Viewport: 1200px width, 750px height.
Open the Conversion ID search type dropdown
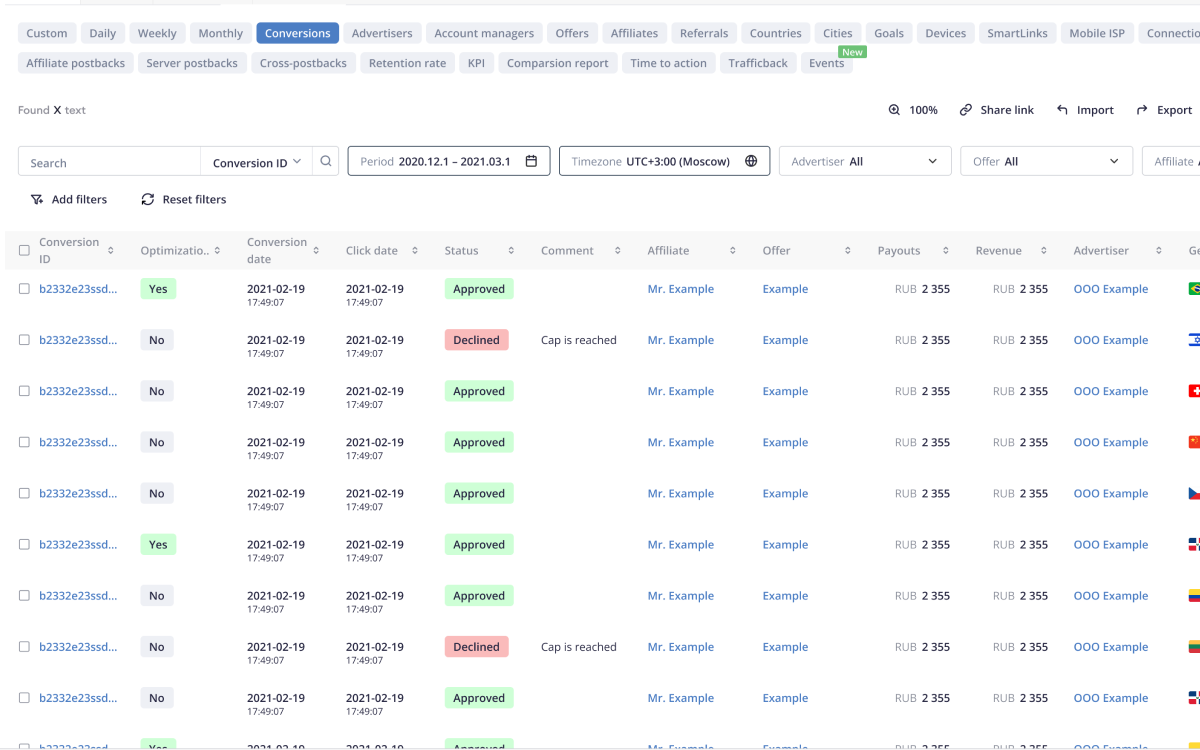(x=257, y=162)
